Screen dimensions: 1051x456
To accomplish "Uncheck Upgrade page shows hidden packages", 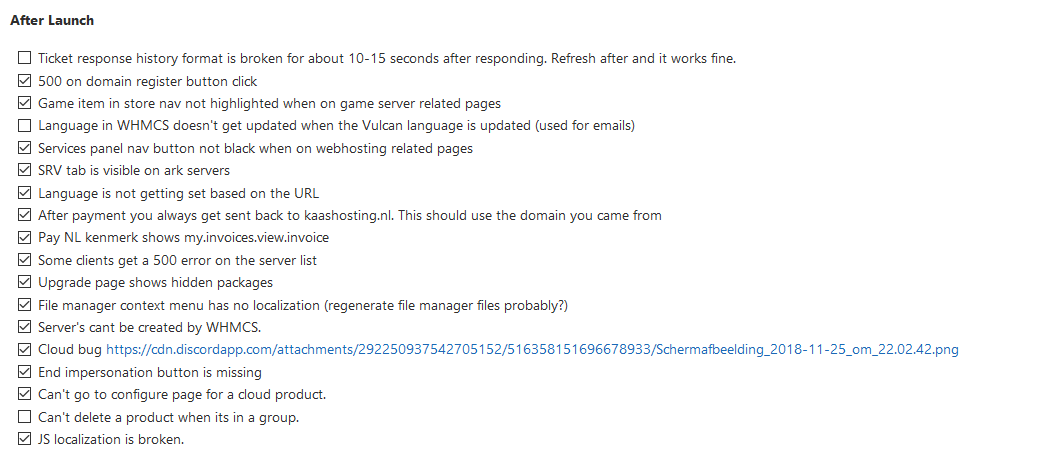I will [x=25, y=283].
